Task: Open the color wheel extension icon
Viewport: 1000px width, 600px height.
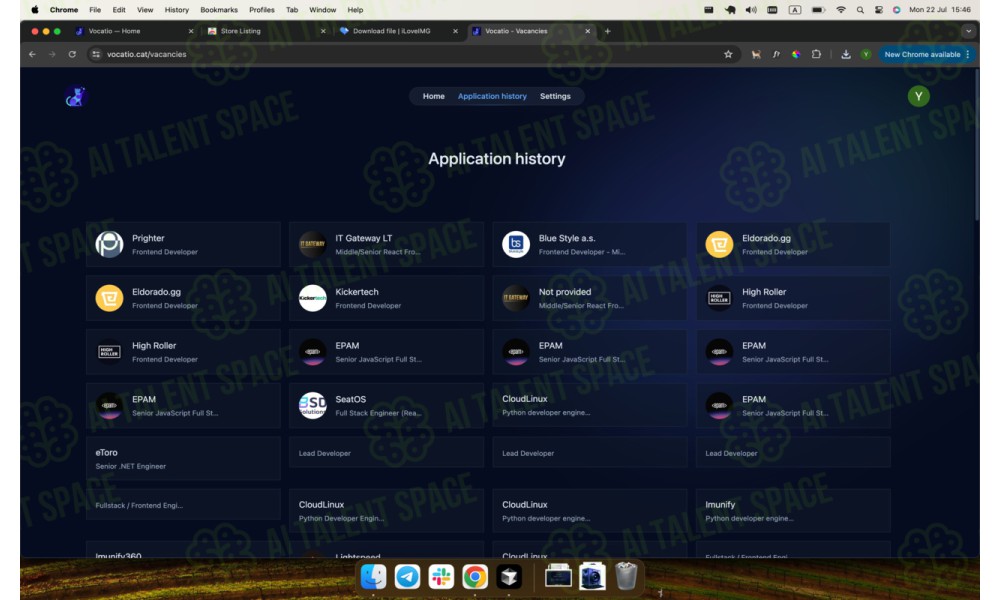Action: [796, 54]
